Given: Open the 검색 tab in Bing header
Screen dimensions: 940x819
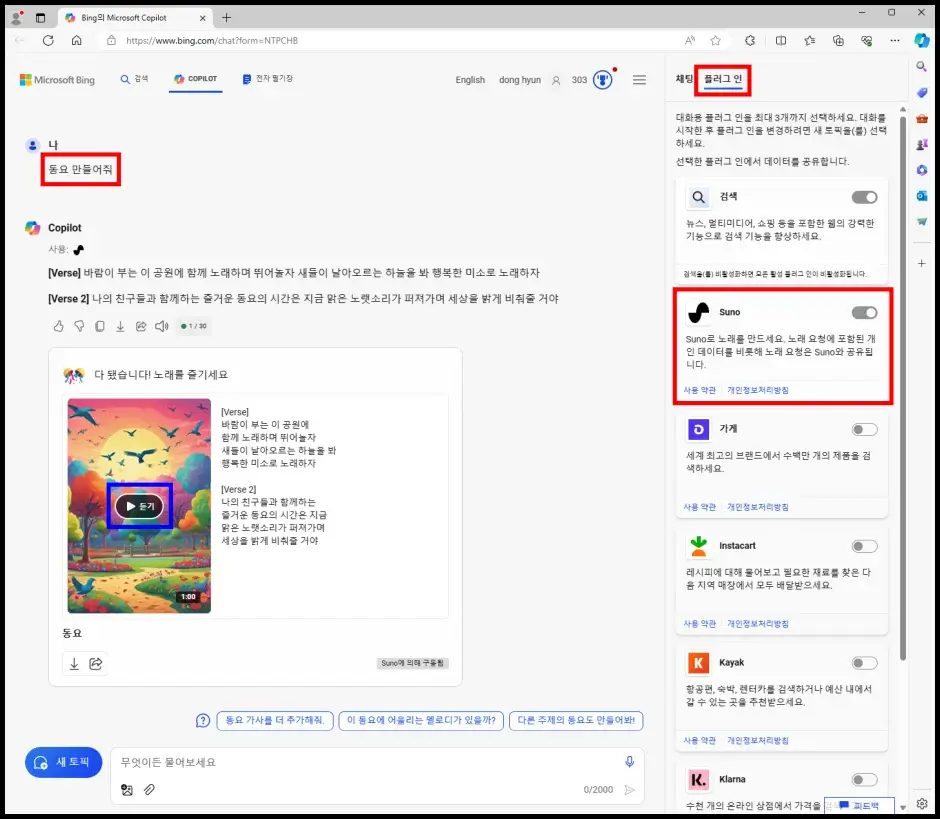Looking at the screenshot, I should tap(134, 79).
